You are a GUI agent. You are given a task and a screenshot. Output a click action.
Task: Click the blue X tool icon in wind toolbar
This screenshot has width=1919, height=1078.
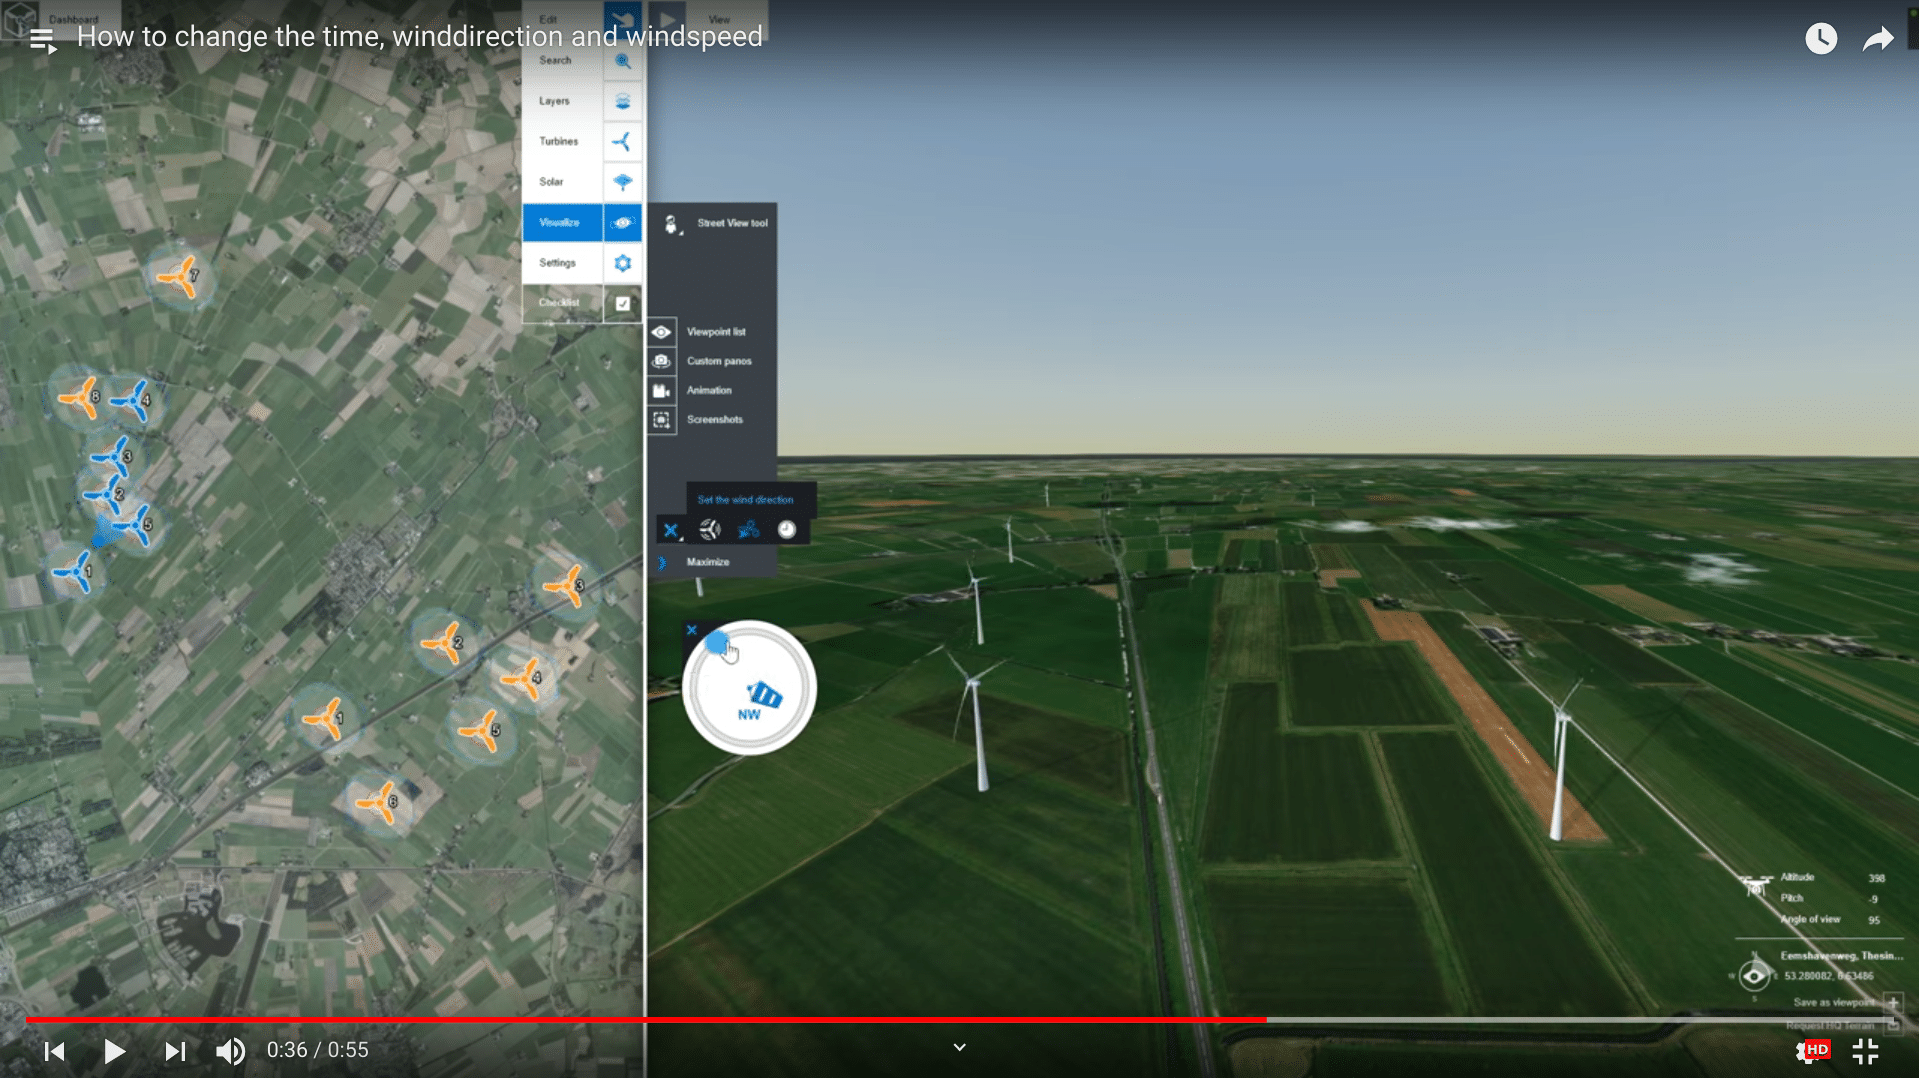670,530
